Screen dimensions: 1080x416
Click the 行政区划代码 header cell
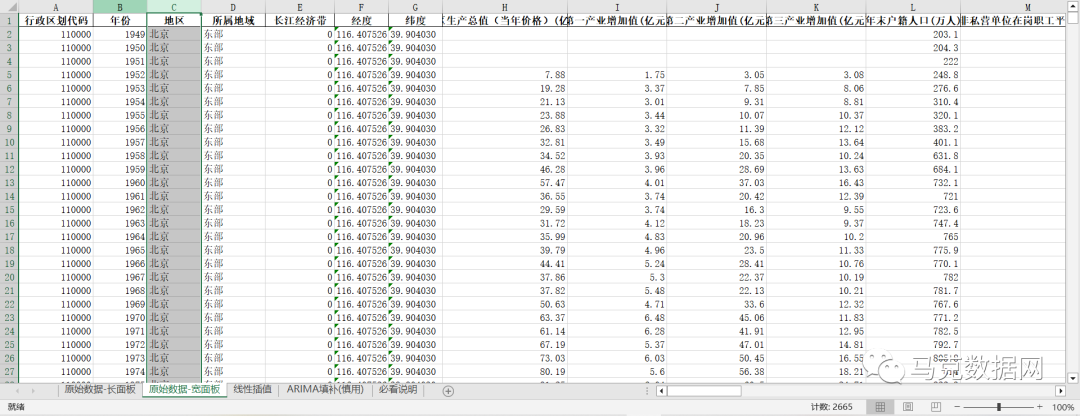pos(55,20)
